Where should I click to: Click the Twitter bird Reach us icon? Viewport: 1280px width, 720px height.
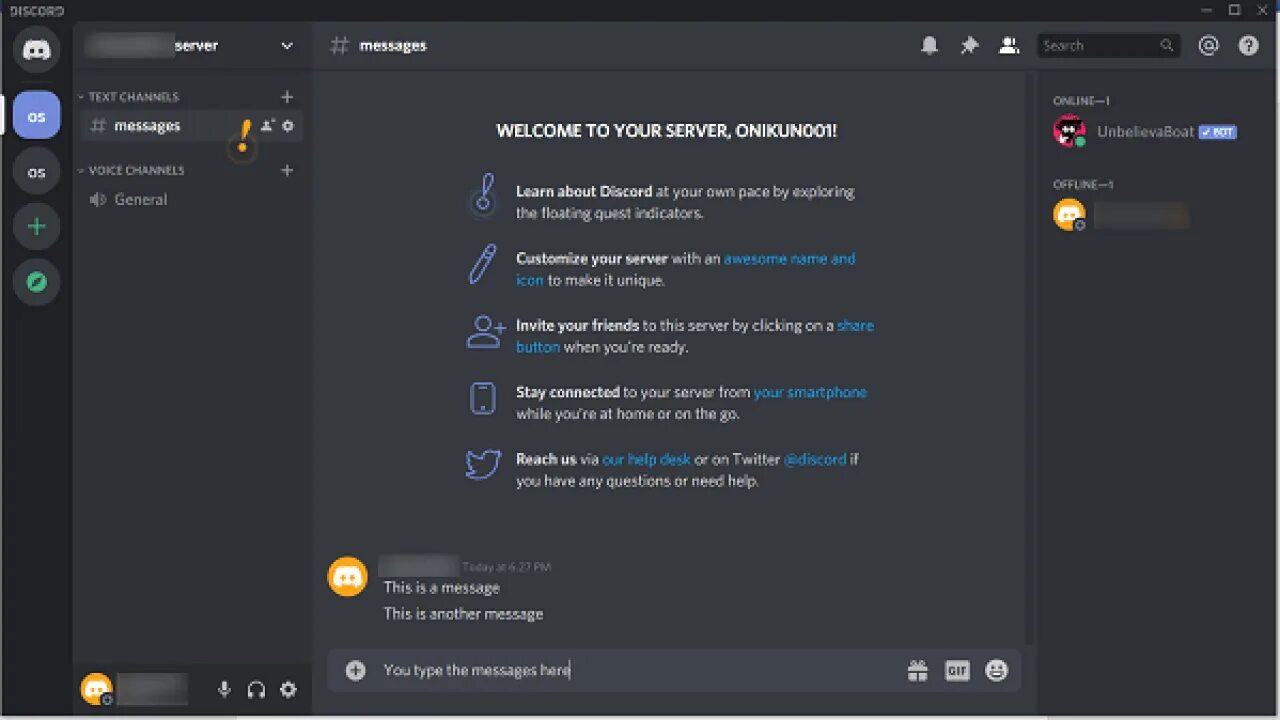484,464
